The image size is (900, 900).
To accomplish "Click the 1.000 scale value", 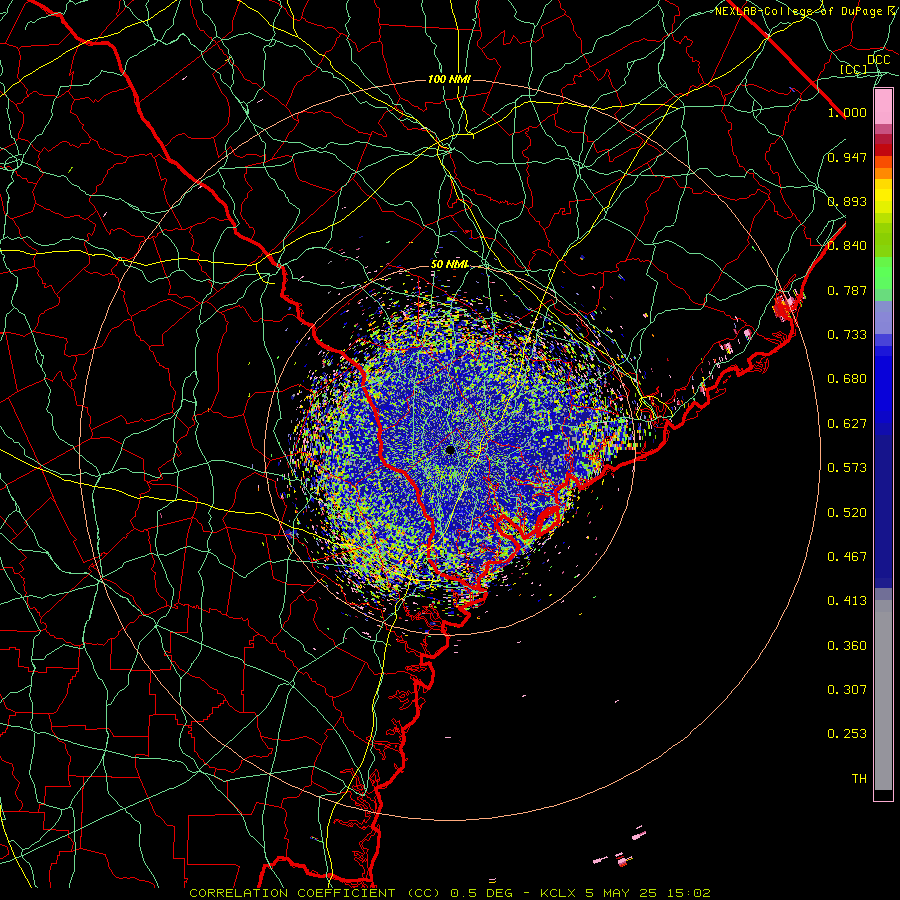I will coord(847,112).
